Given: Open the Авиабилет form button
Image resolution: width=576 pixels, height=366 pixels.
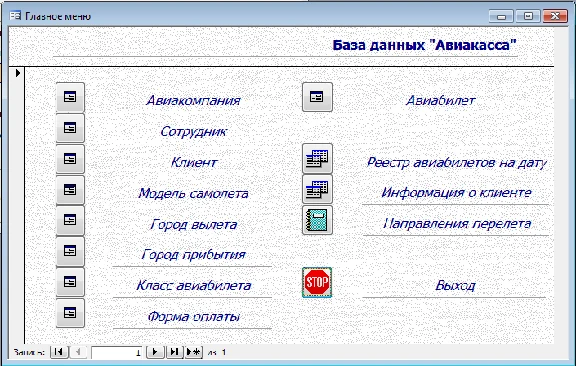Looking at the screenshot, I should coord(317,97).
